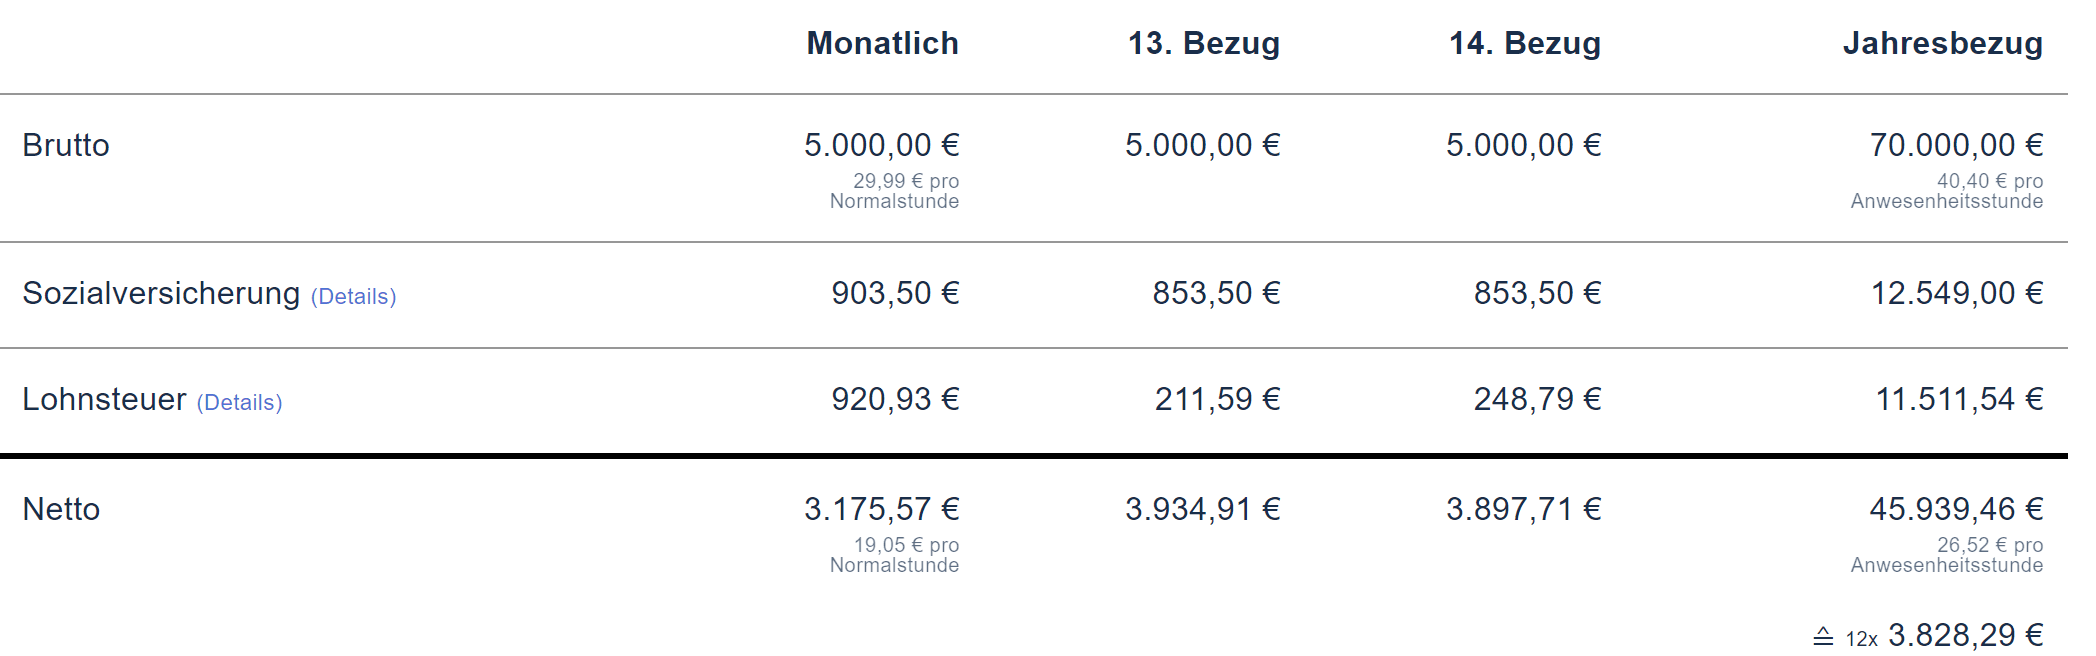
Task: Select the 14. Bezug column header
Action: click(x=1524, y=43)
